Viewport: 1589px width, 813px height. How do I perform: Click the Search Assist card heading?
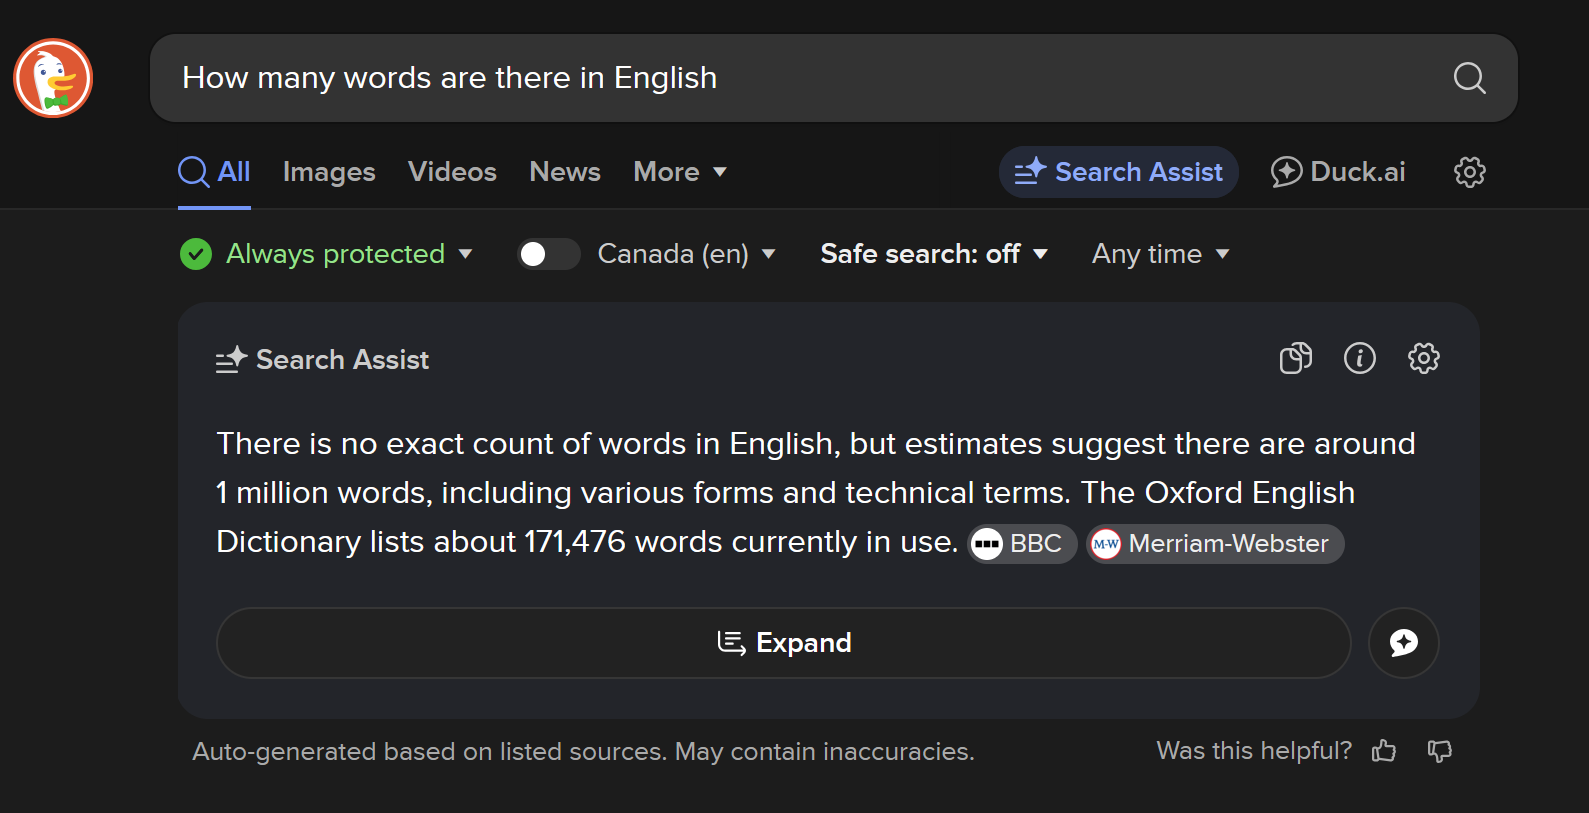point(322,360)
